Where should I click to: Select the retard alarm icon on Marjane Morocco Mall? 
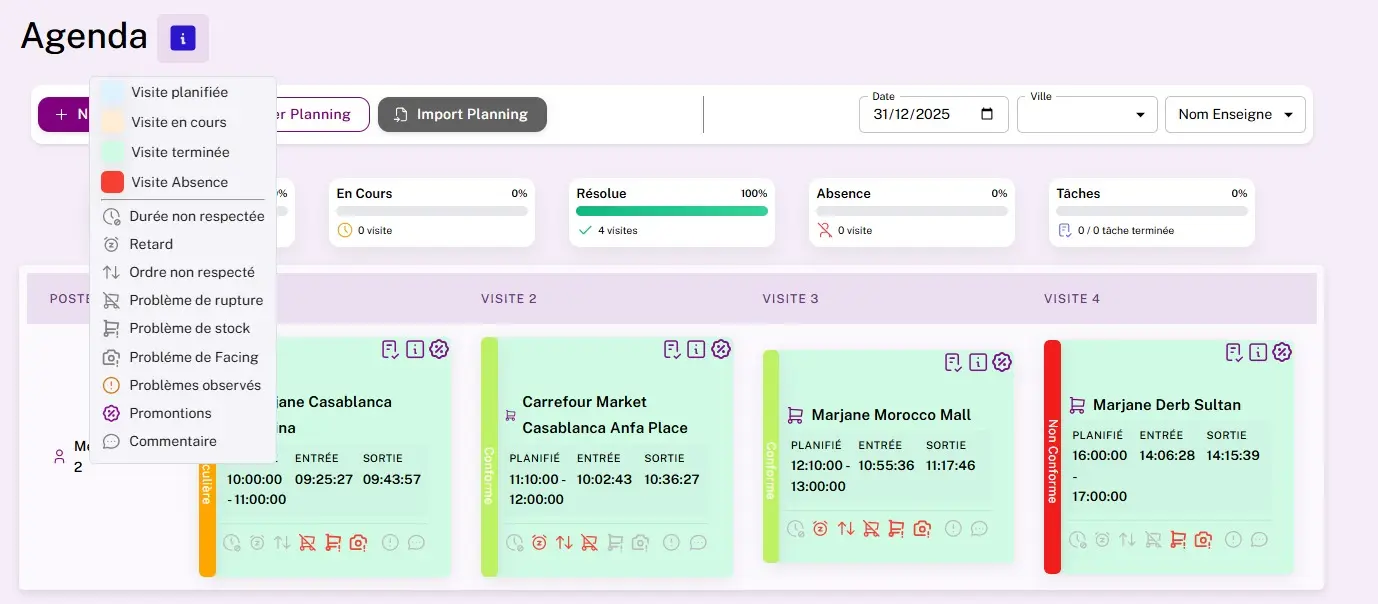coord(820,528)
